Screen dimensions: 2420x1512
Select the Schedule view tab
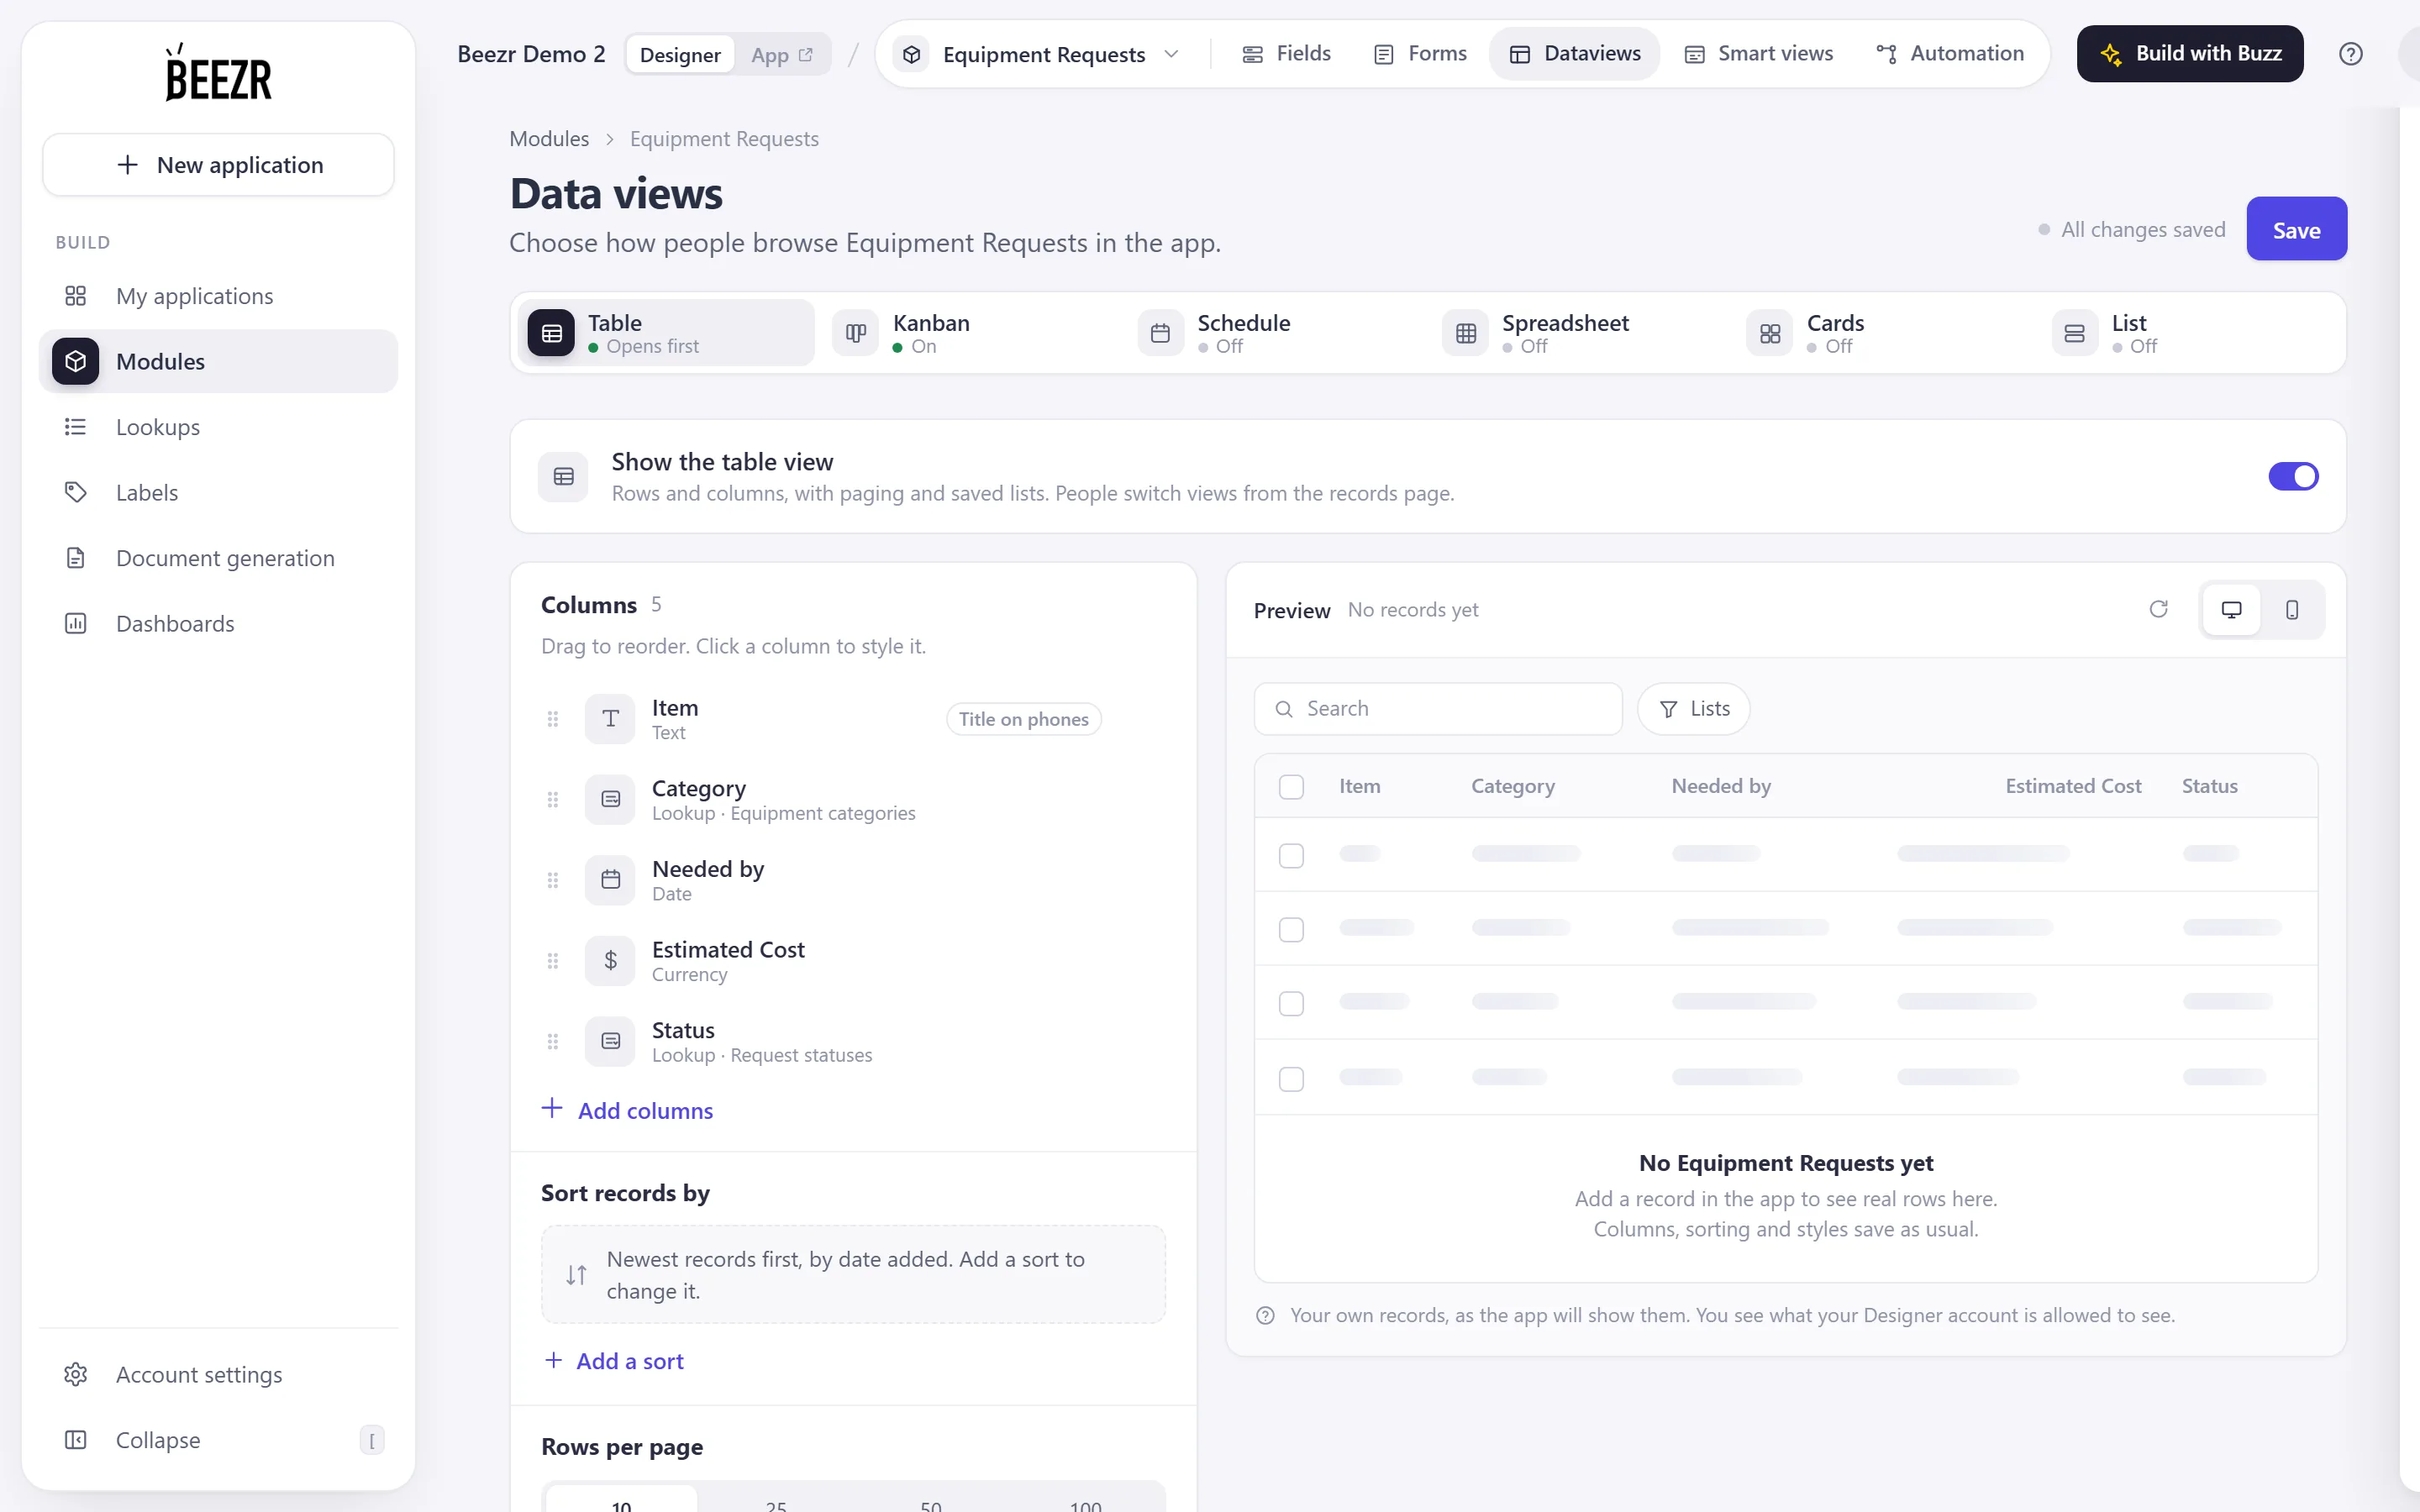click(1273, 333)
